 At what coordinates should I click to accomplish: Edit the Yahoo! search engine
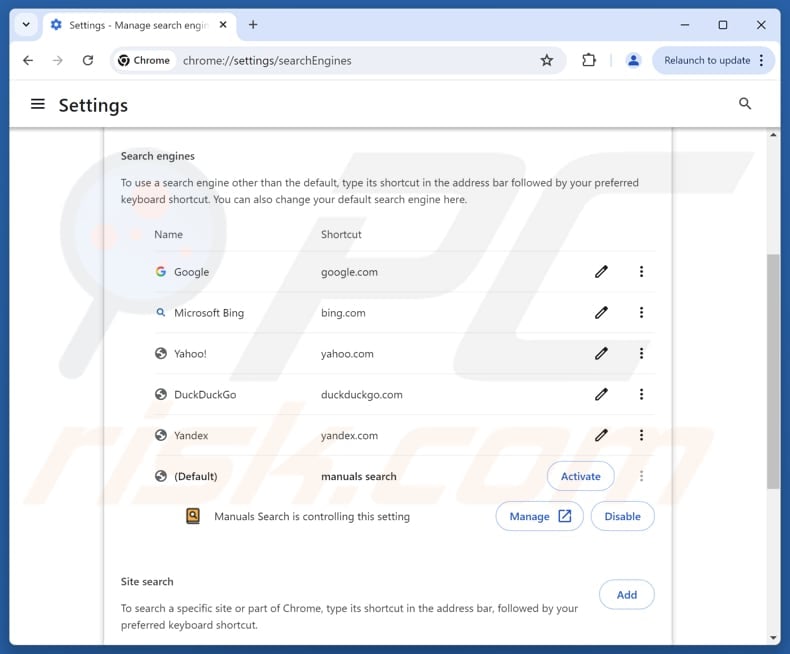click(601, 353)
